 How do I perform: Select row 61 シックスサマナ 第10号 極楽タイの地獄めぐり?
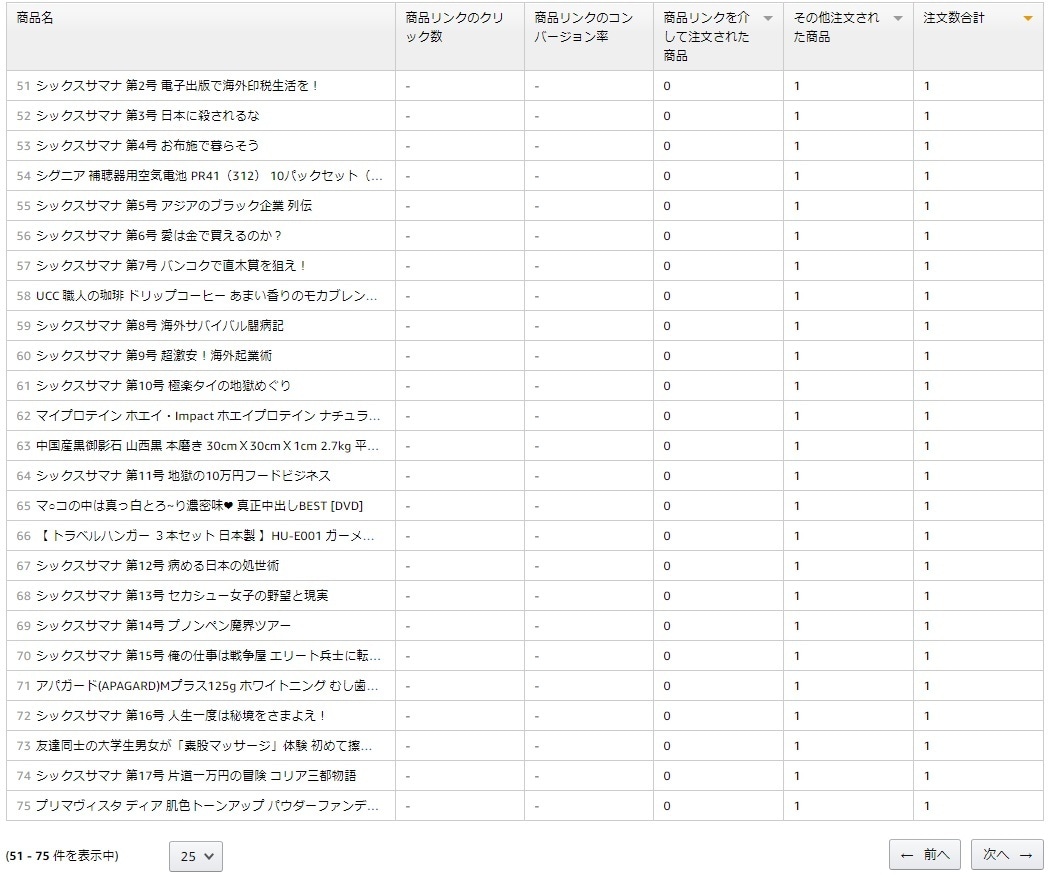point(524,385)
